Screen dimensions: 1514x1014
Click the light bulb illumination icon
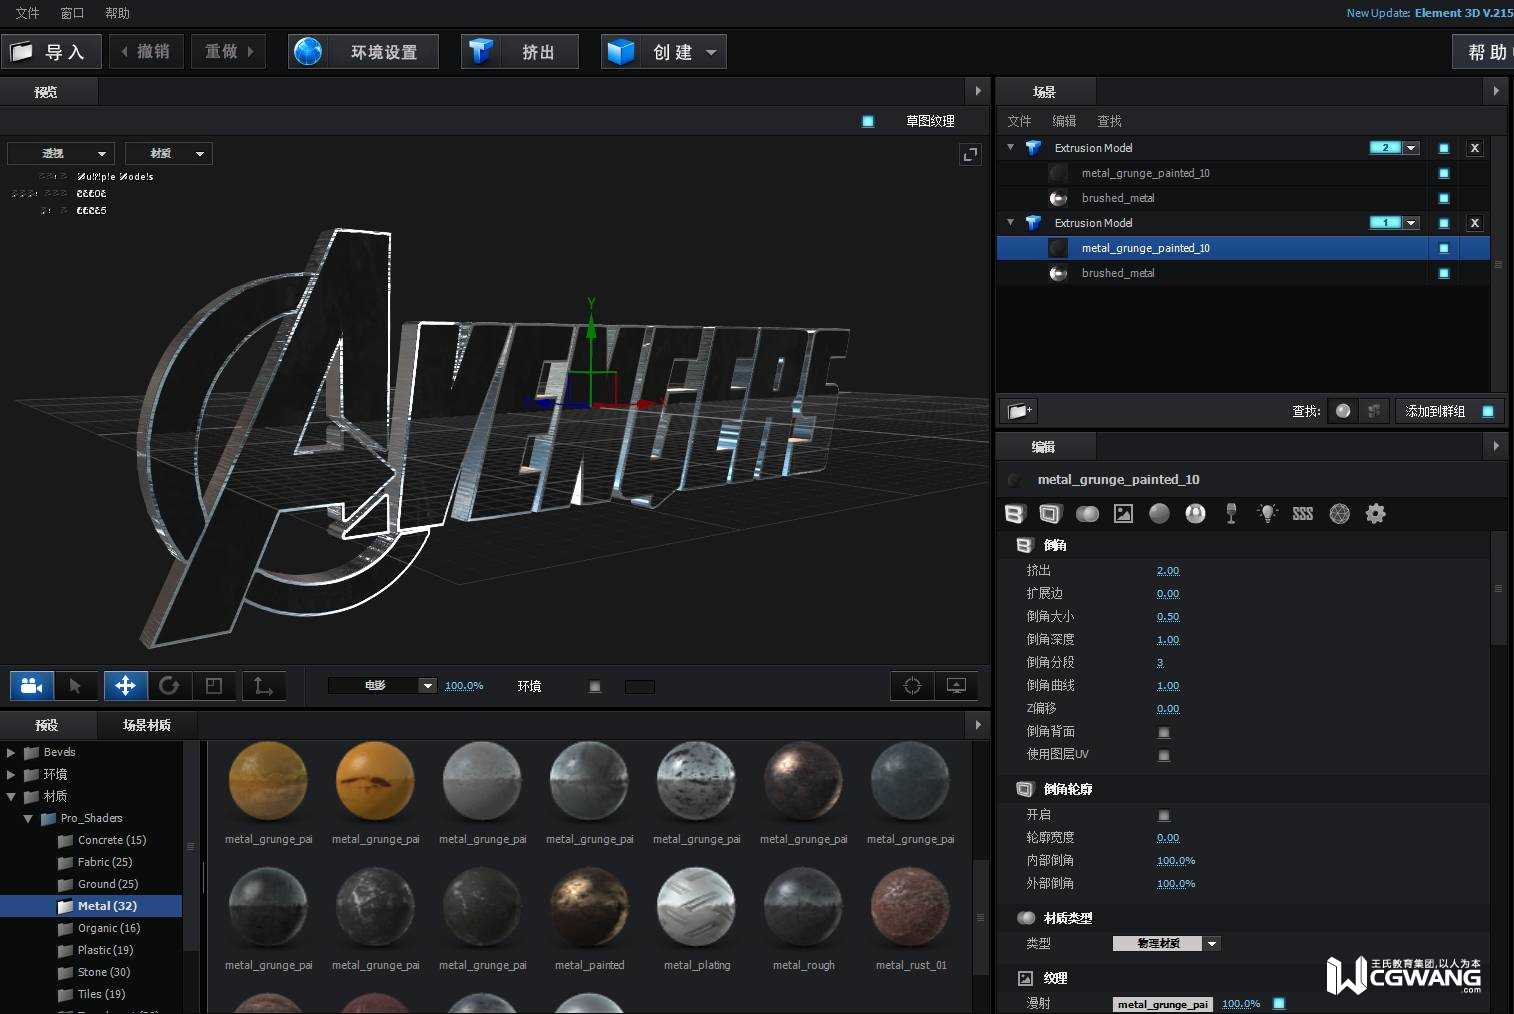tap(1267, 514)
